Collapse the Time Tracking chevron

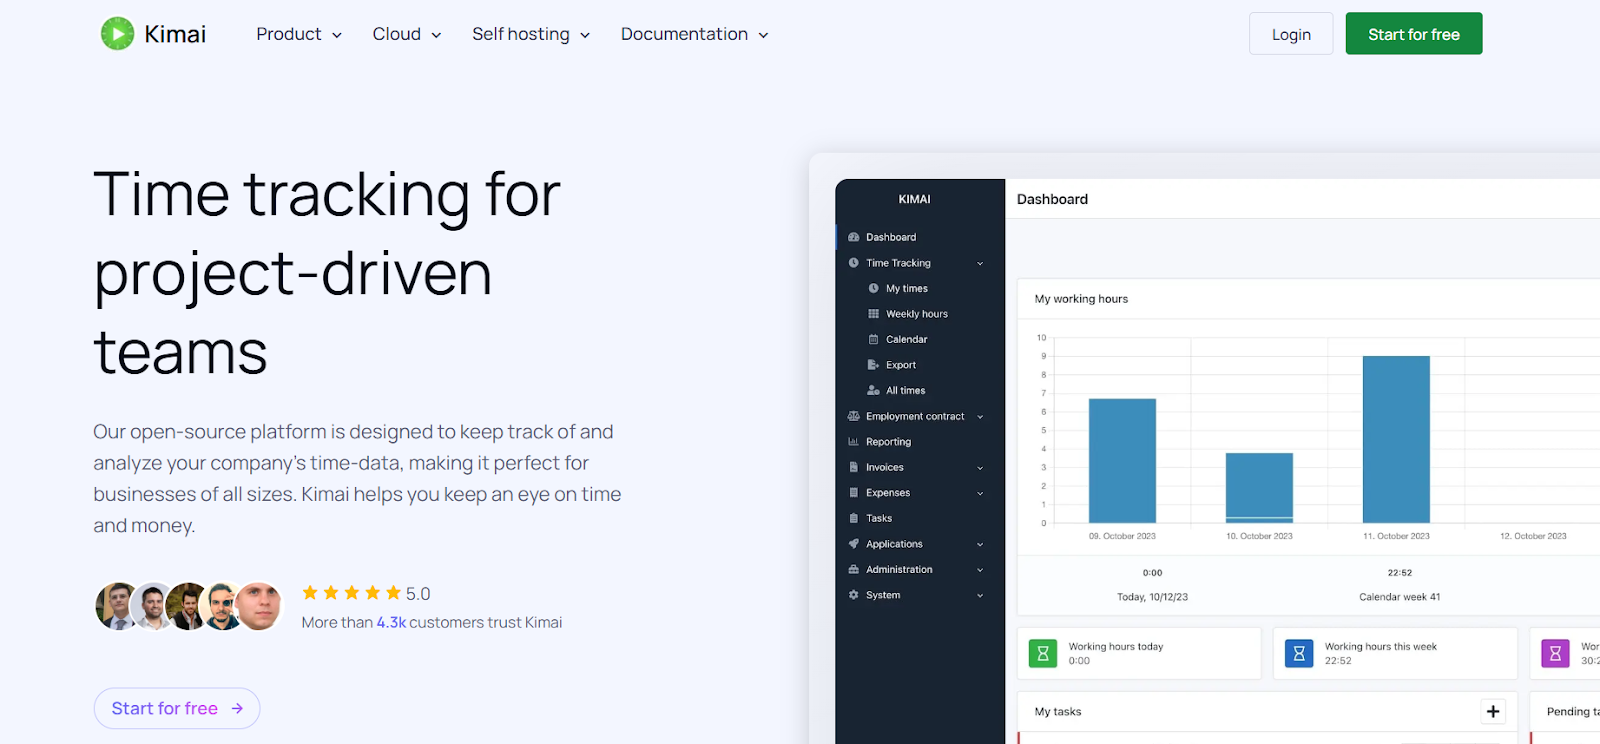980,264
